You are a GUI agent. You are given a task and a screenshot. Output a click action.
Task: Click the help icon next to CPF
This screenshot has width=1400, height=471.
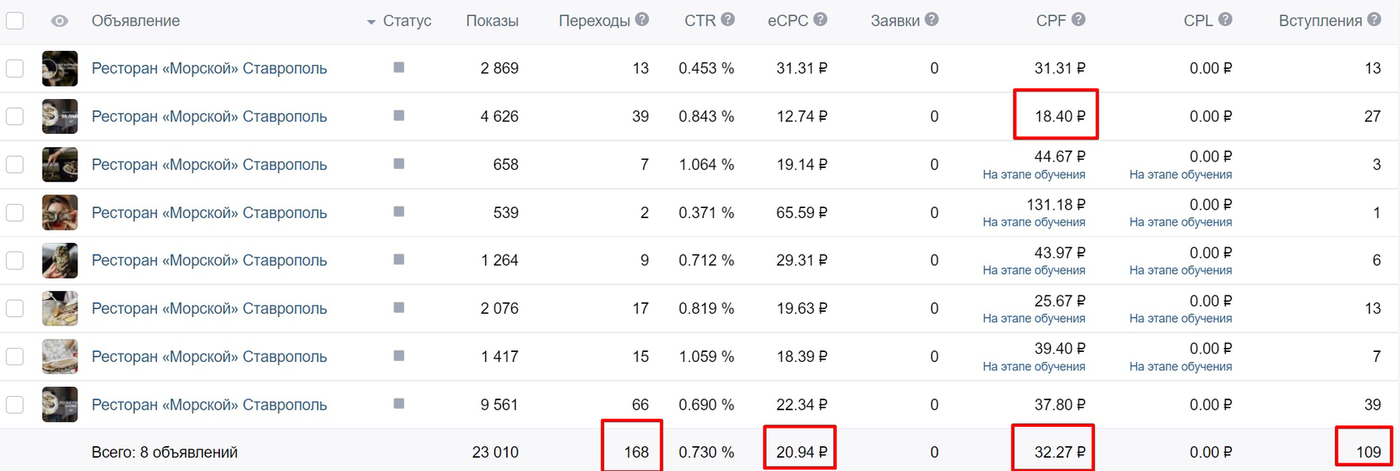pos(1079,20)
